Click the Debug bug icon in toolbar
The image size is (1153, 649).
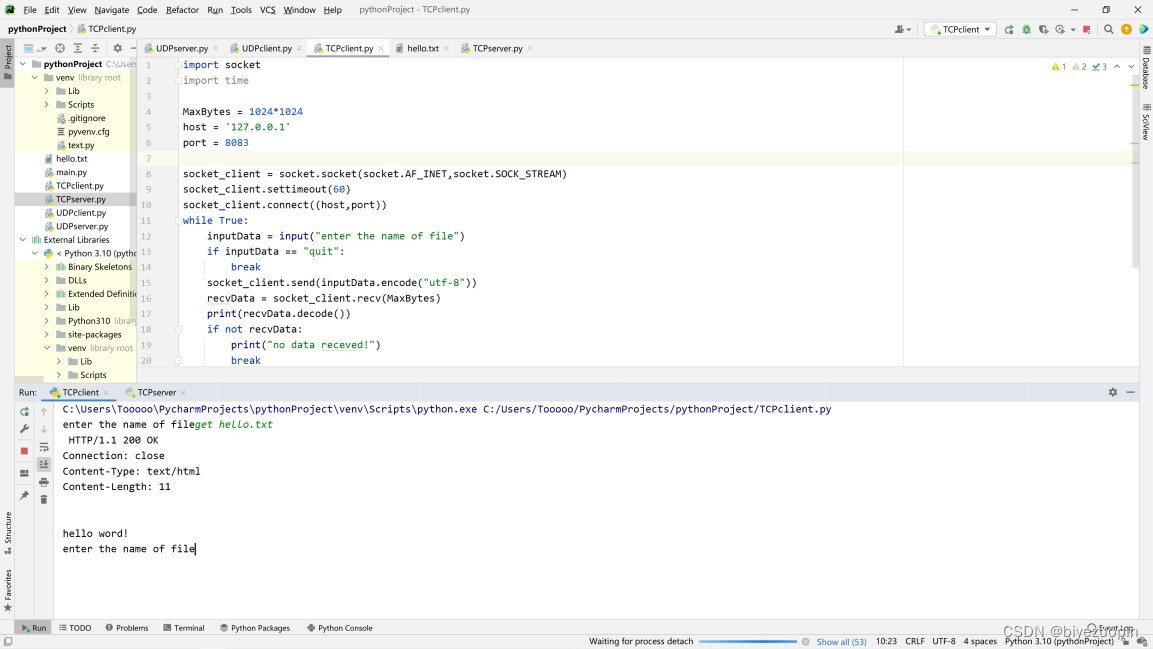(1026, 30)
